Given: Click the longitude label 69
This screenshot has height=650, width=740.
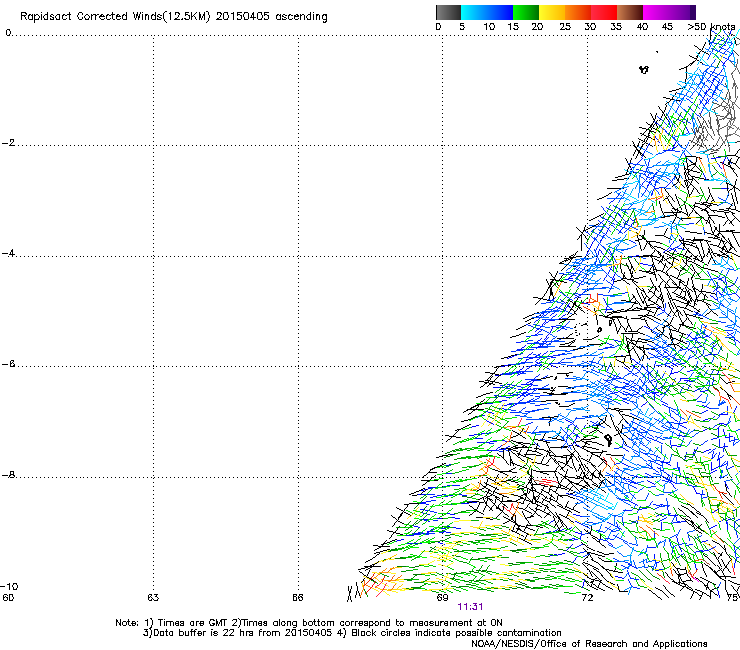Looking at the screenshot, I should coord(442,598).
